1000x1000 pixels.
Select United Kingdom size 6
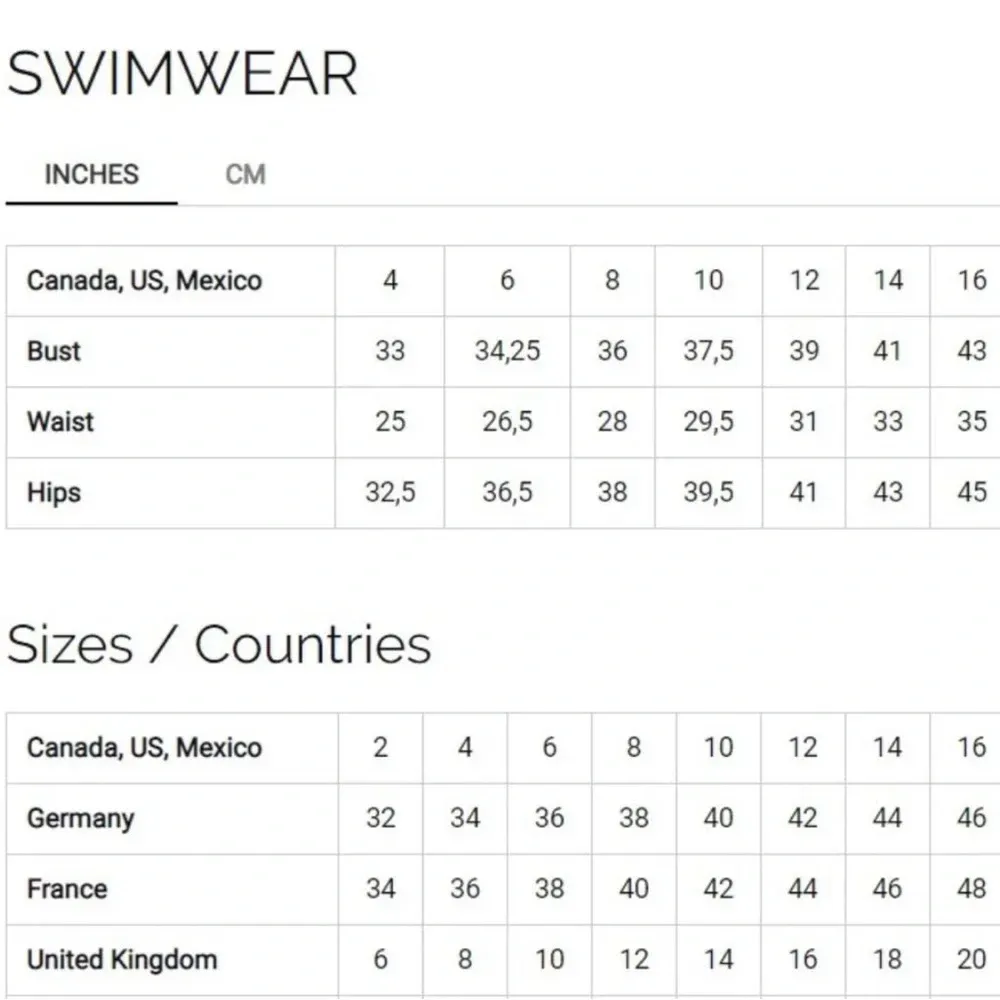[380, 959]
